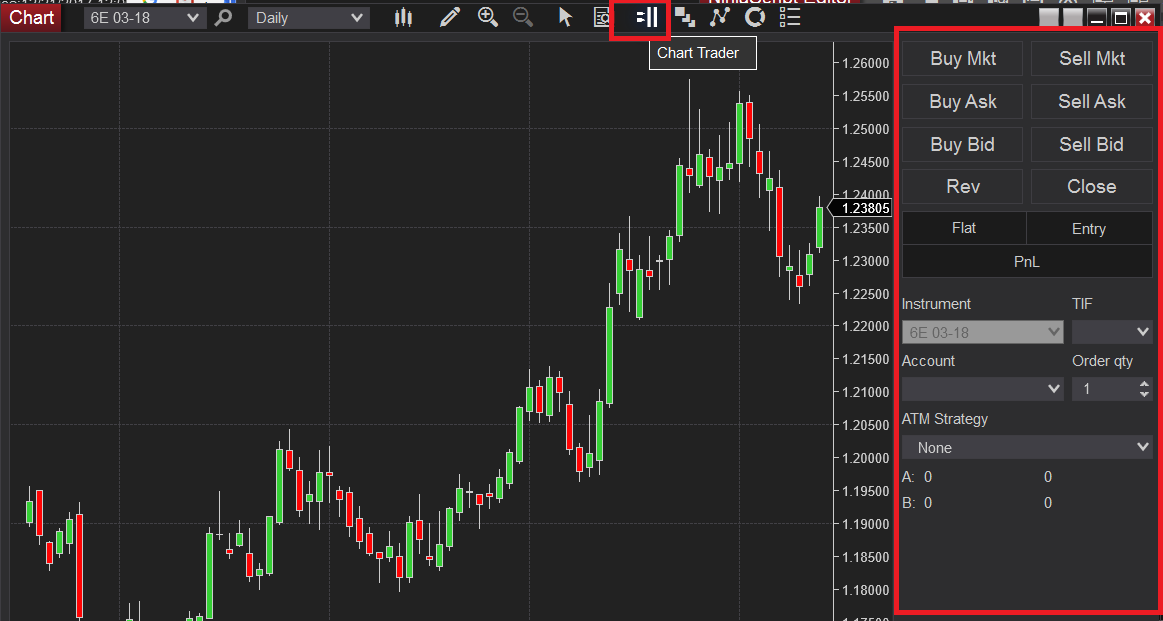Image resolution: width=1163 pixels, height=621 pixels.
Task: Click the 1.18000 price axis label
Action: 867,591
